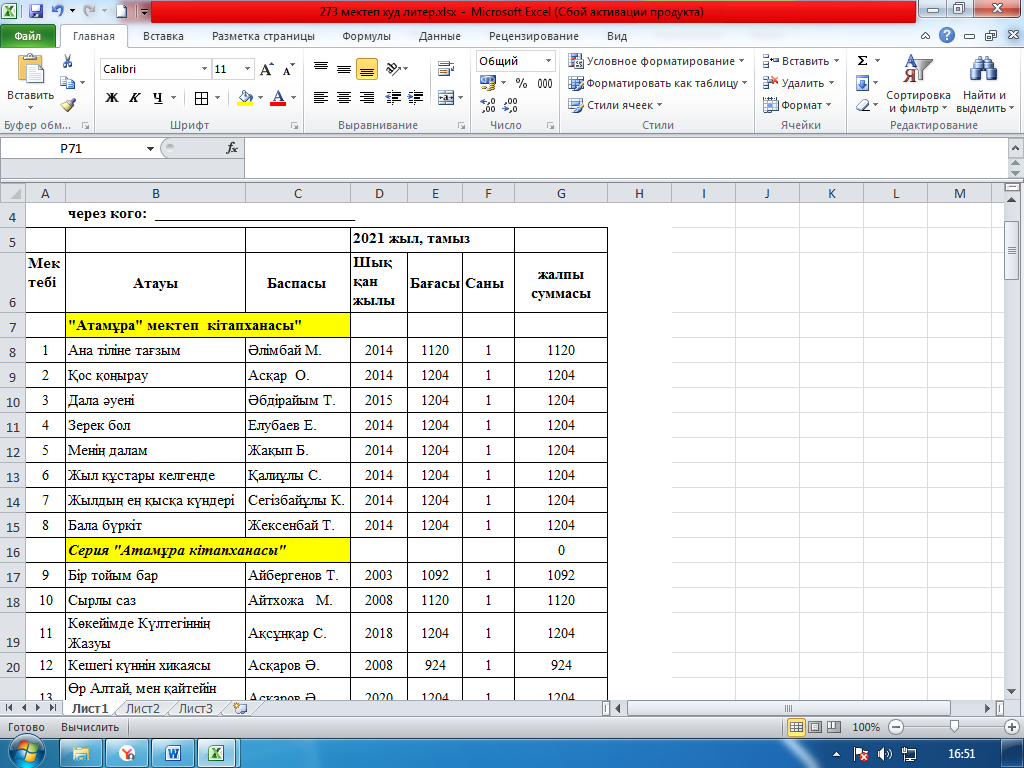Viewport: 1024px width, 768px height.
Task: Click the Cut scissors icon
Action: click(67, 62)
